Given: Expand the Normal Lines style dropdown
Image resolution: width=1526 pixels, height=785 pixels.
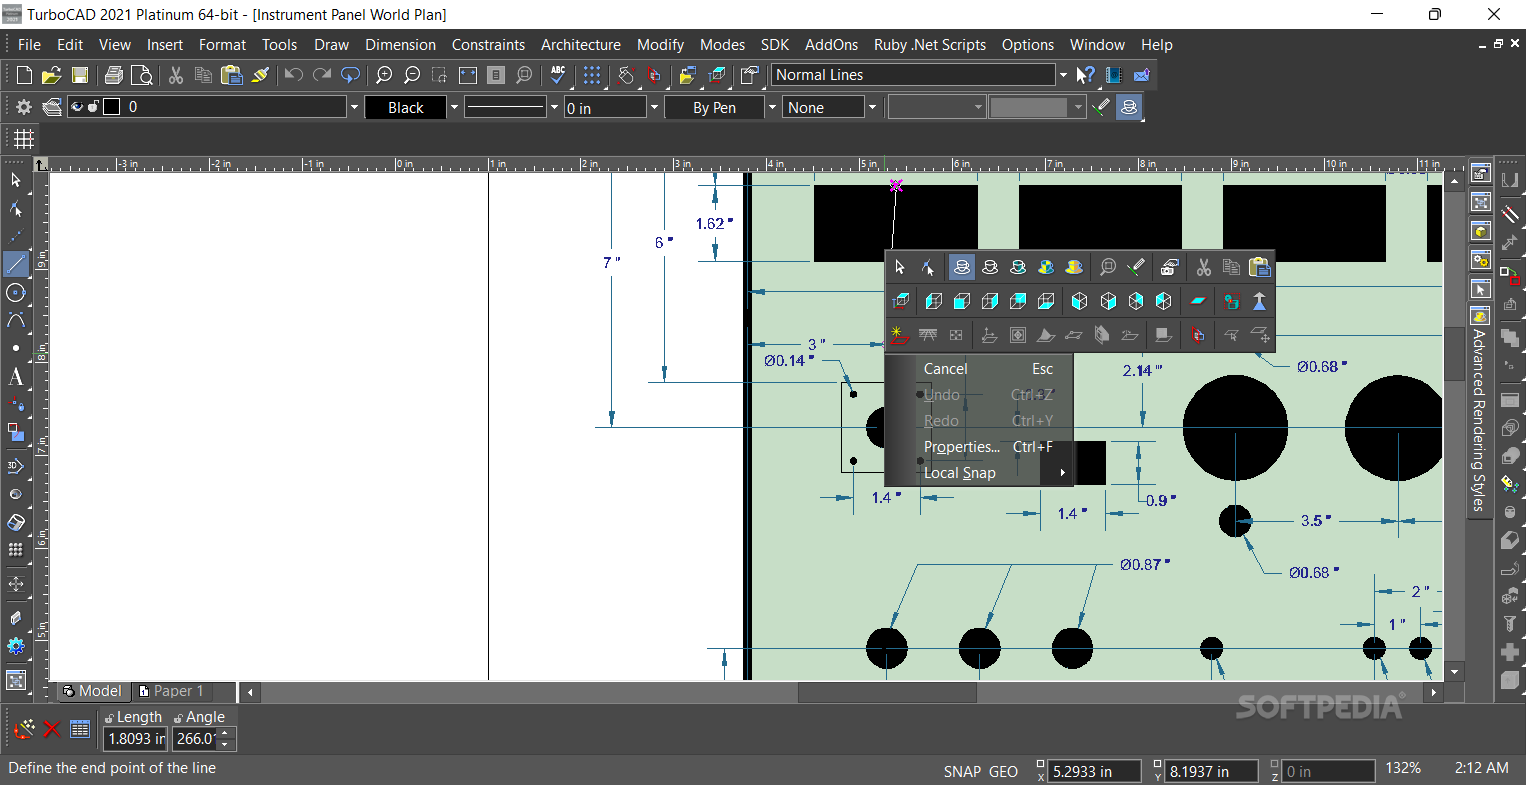Looking at the screenshot, I should tap(1063, 75).
